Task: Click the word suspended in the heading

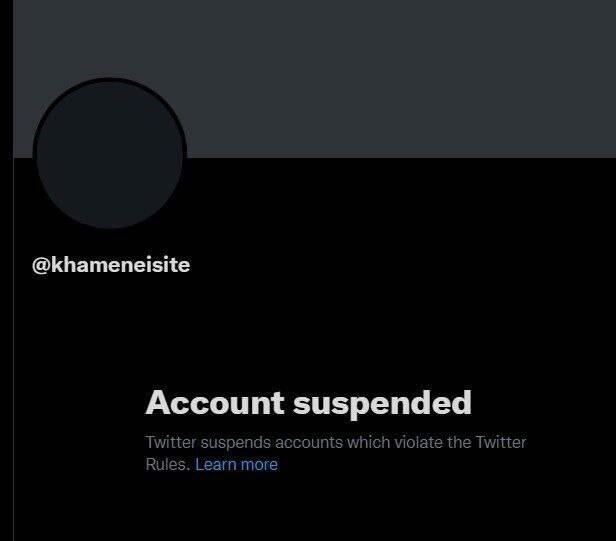Action: [x=382, y=403]
